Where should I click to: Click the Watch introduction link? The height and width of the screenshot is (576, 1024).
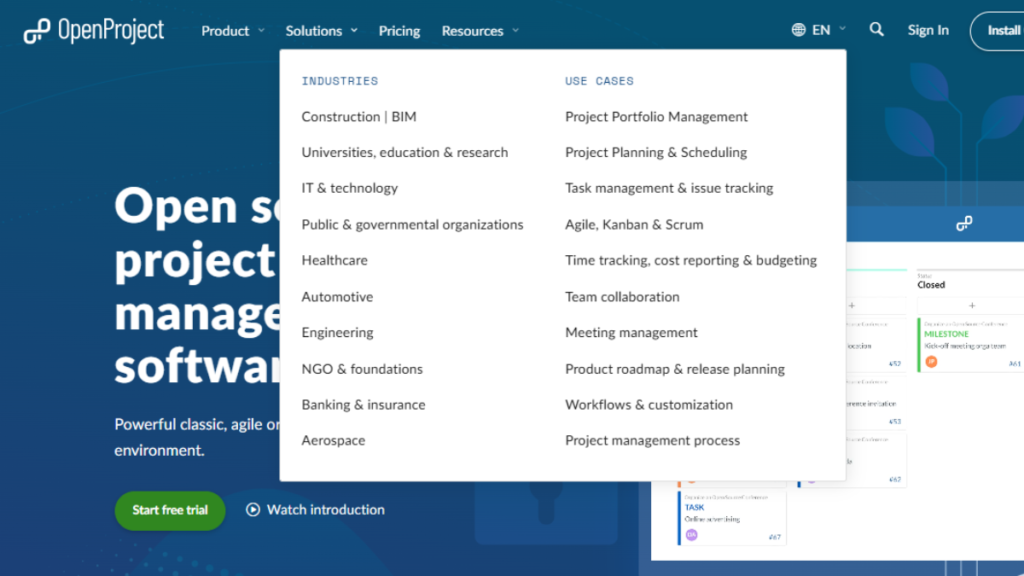coord(325,509)
